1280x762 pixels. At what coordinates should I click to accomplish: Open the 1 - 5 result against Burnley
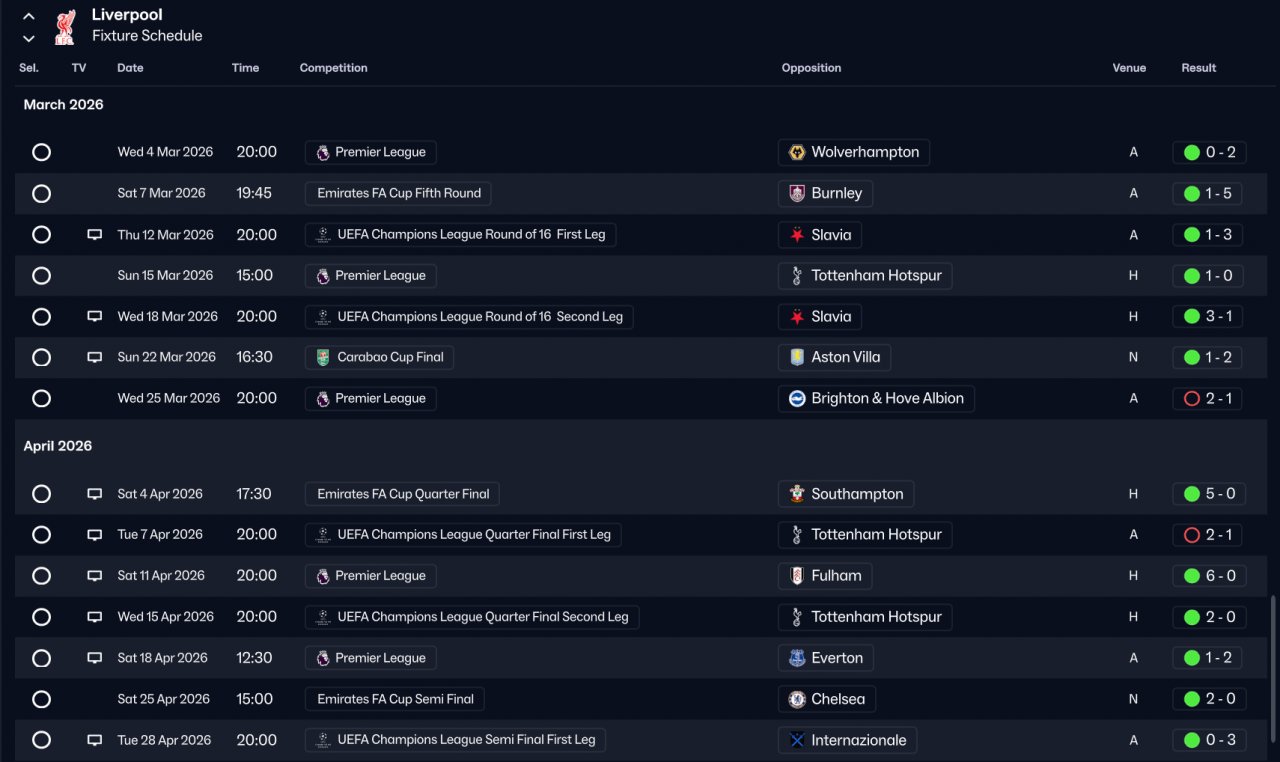tap(1208, 194)
